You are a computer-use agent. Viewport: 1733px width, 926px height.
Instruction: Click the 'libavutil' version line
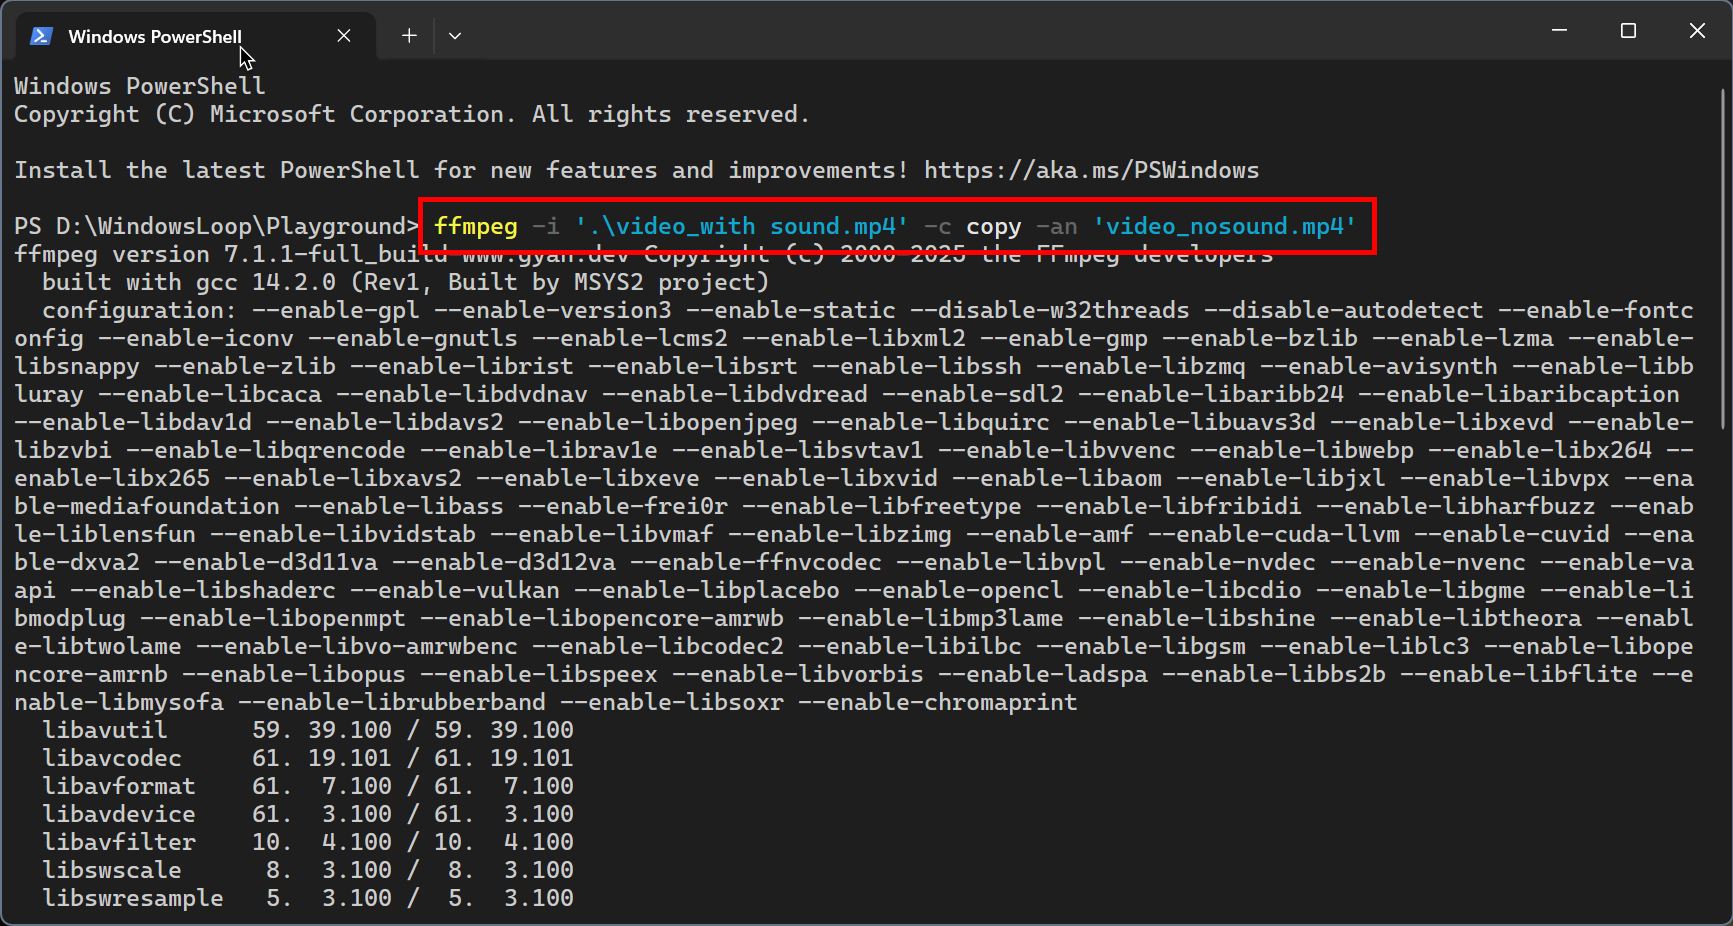coord(308,730)
